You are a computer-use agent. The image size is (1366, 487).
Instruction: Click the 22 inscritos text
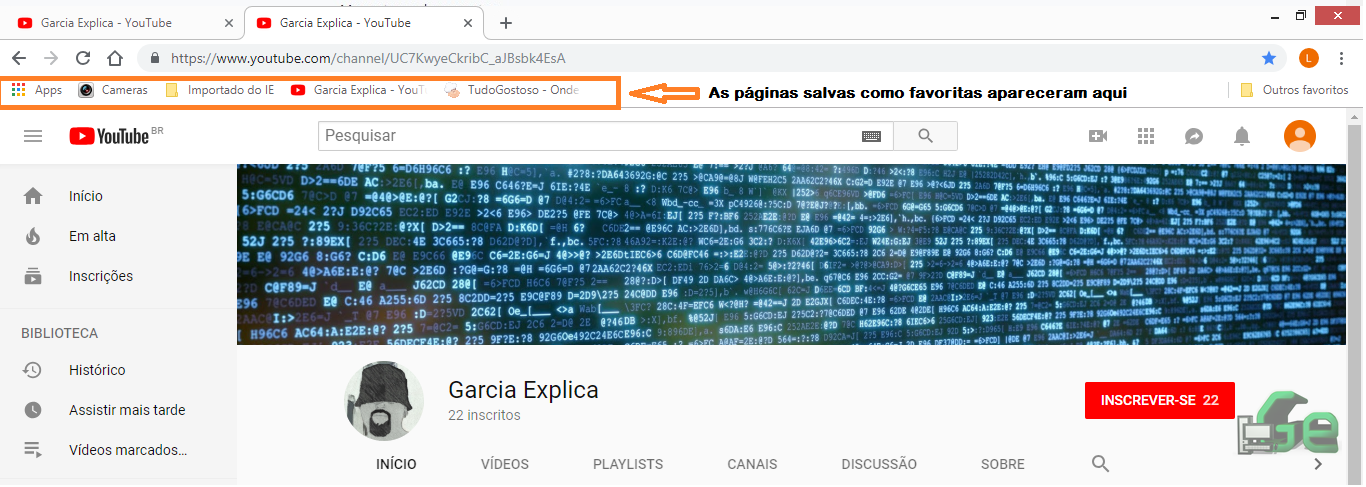tap(484, 414)
